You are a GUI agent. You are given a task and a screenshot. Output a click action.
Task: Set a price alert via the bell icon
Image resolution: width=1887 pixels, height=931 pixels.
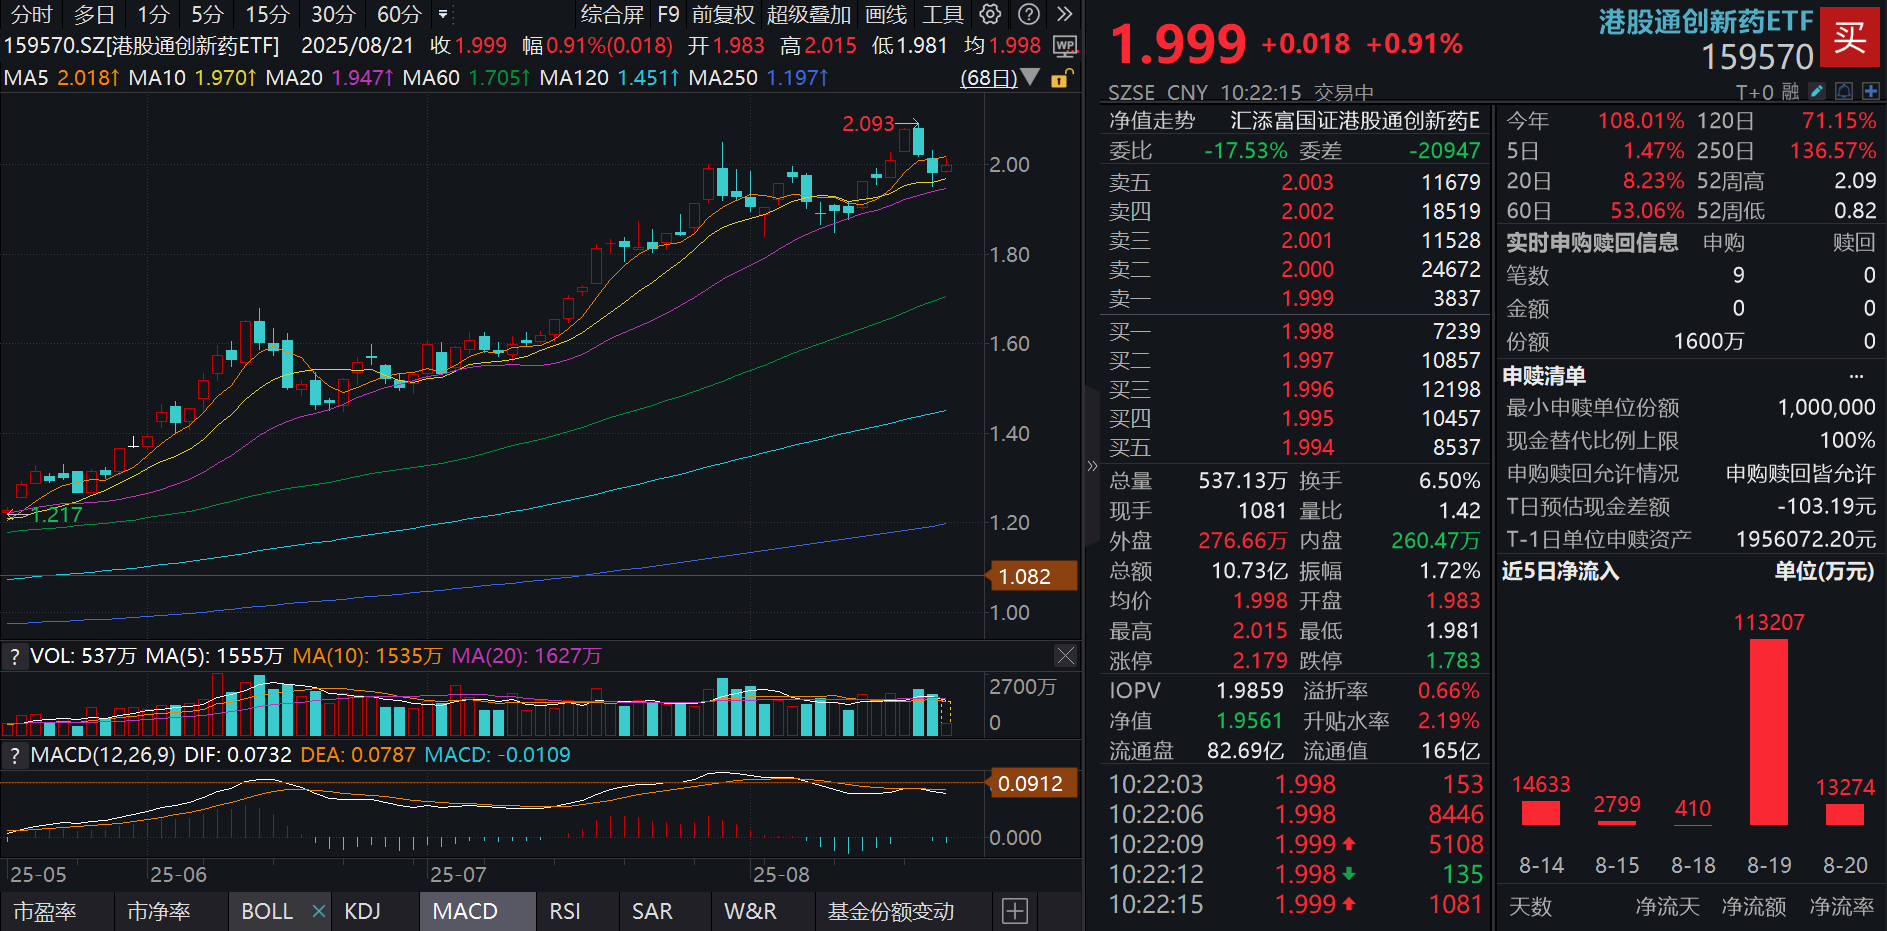(1843, 90)
